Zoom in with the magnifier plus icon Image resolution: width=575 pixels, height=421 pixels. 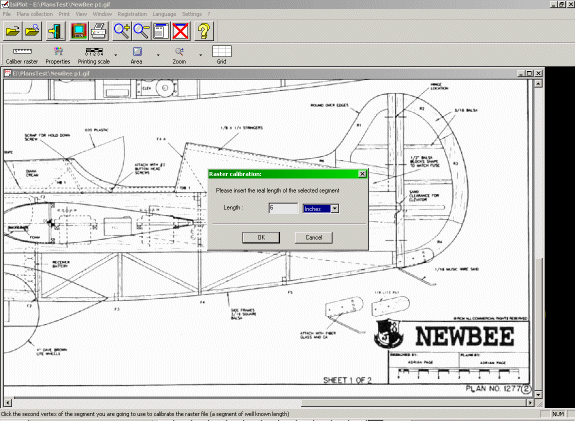(x=122, y=31)
